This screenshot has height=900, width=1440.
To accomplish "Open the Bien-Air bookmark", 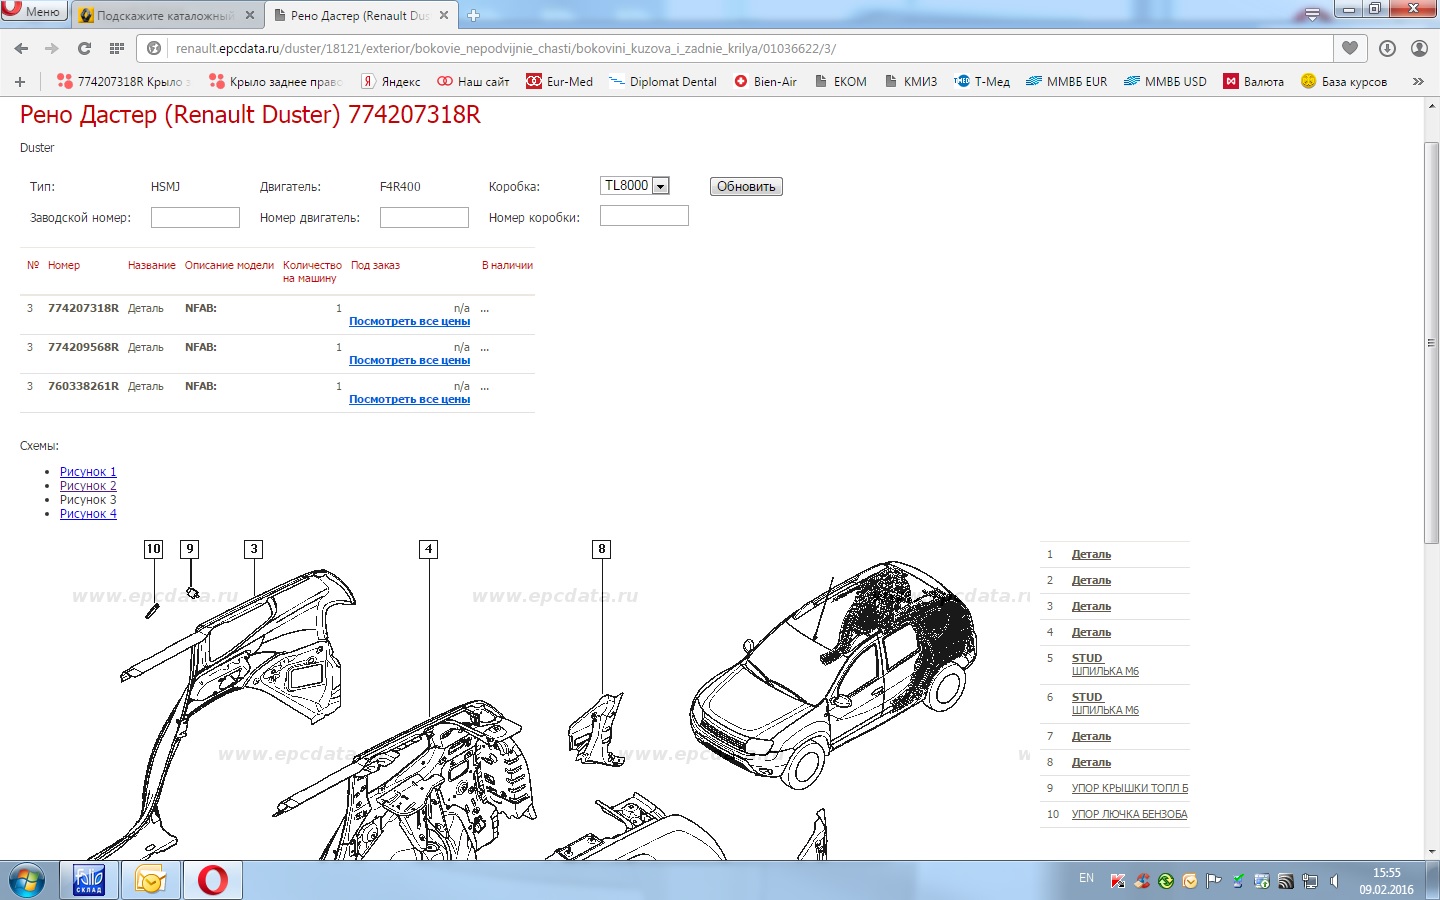I will (766, 81).
